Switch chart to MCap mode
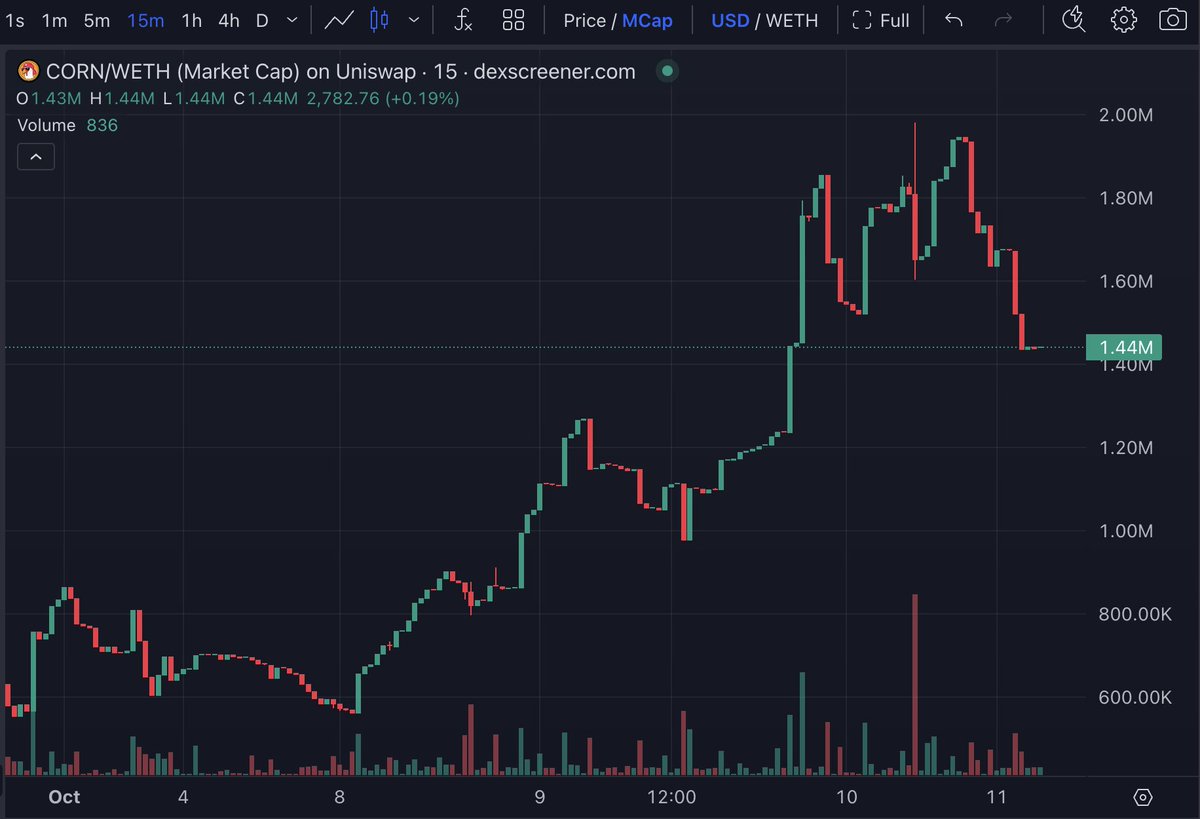This screenshot has height=819, width=1200. point(647,20)
